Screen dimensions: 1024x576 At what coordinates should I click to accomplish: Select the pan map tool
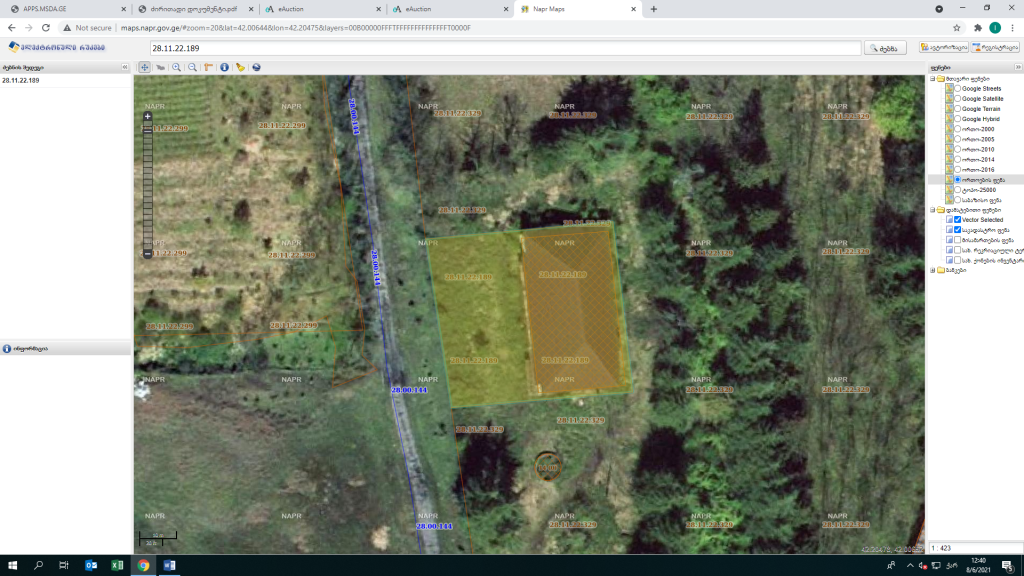click(144, 67)
